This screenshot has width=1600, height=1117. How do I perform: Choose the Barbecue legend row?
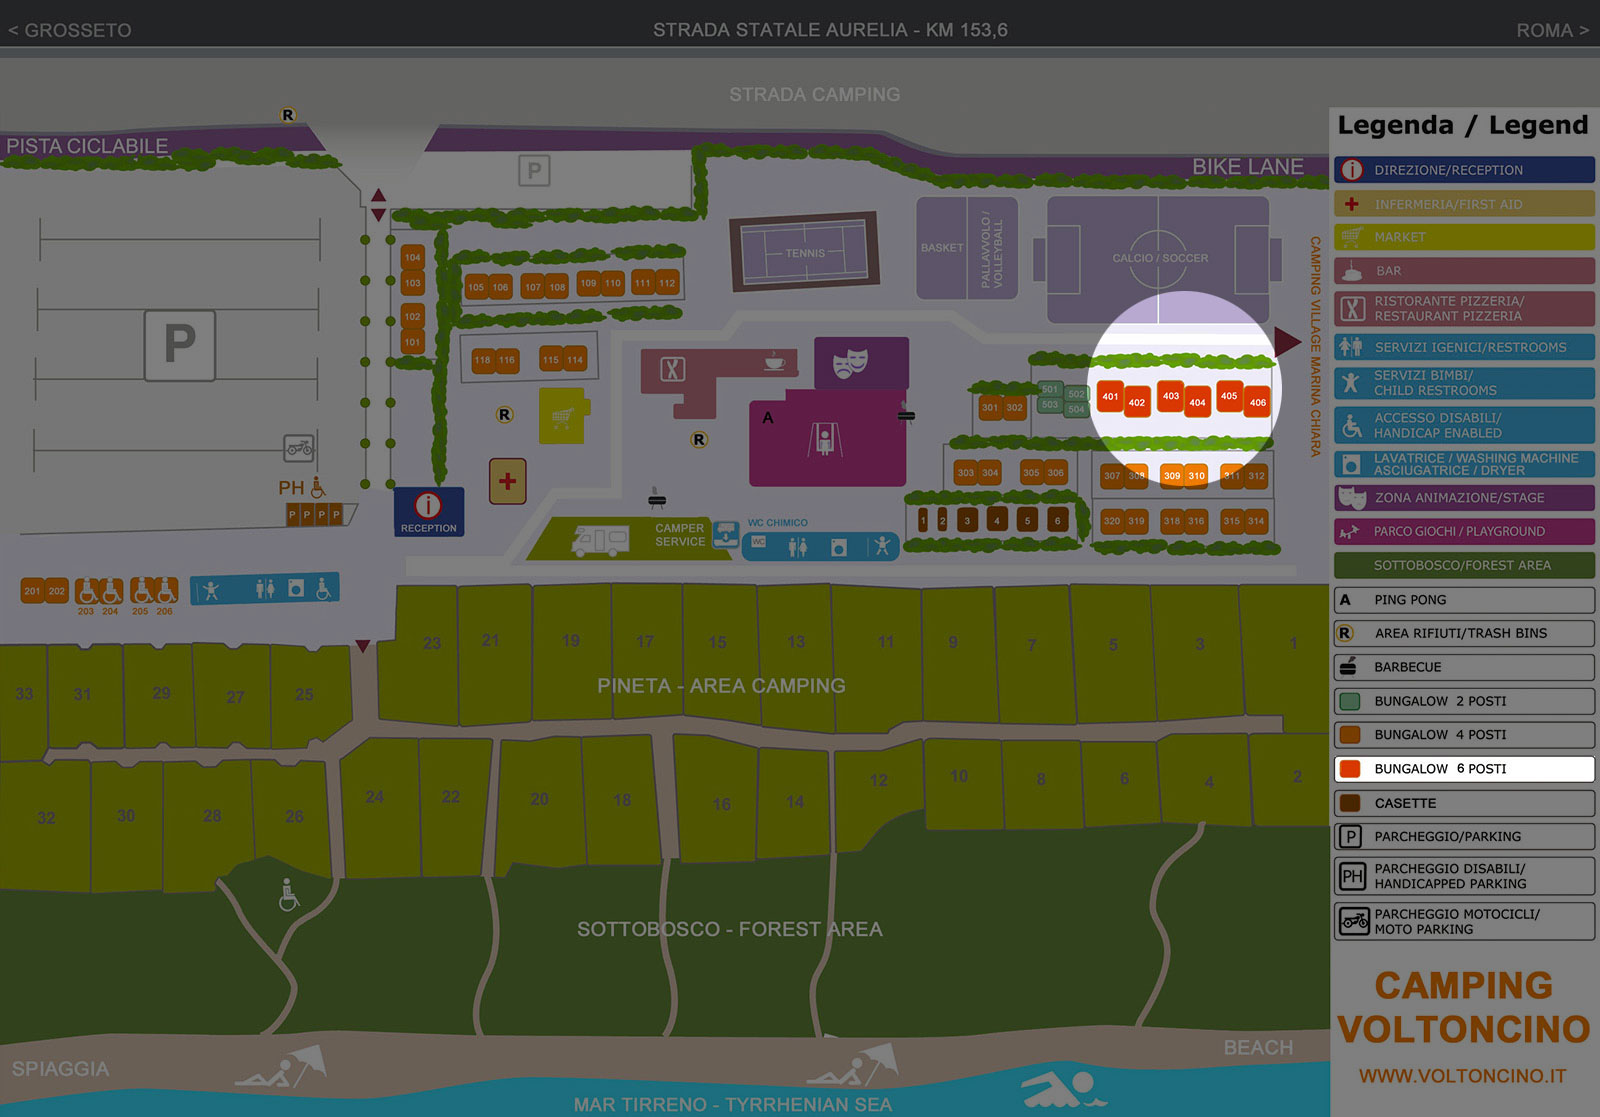(x=1464, y=667)
